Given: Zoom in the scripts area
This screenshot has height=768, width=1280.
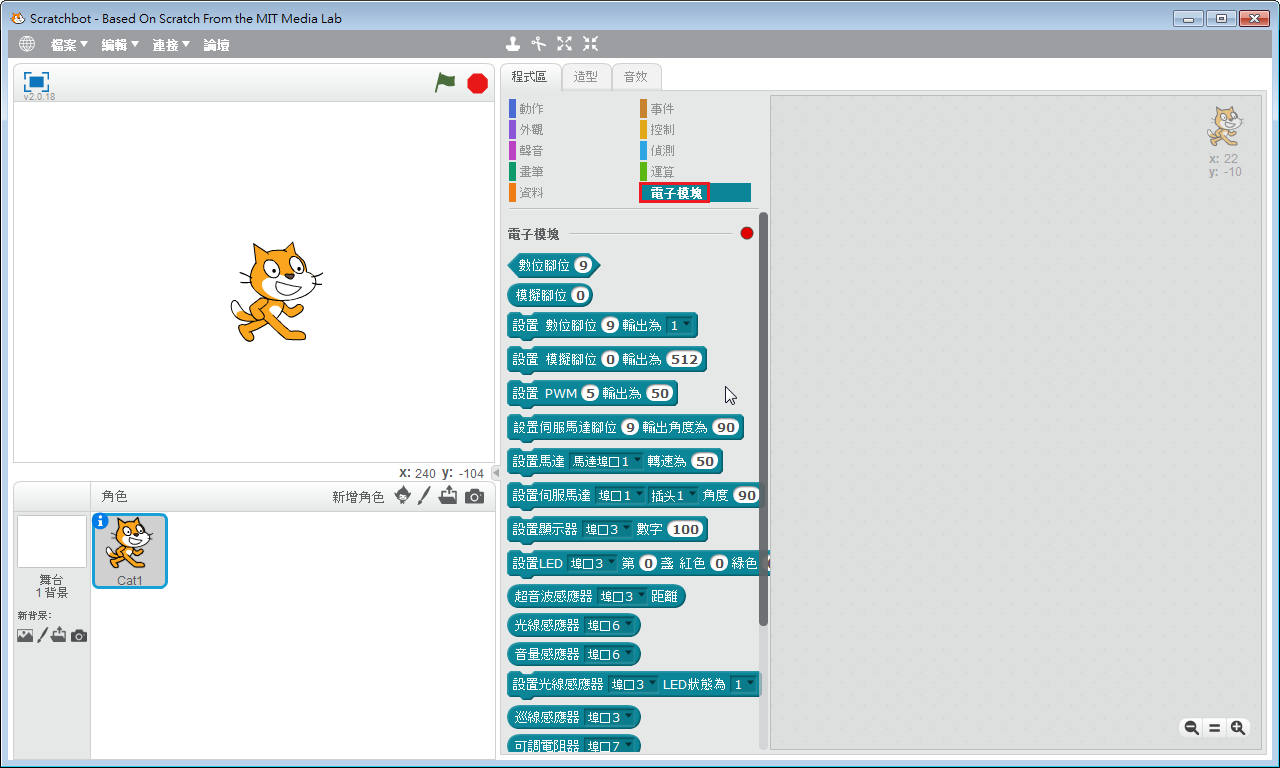Looking at the screenshot, I should (1238, 728).
